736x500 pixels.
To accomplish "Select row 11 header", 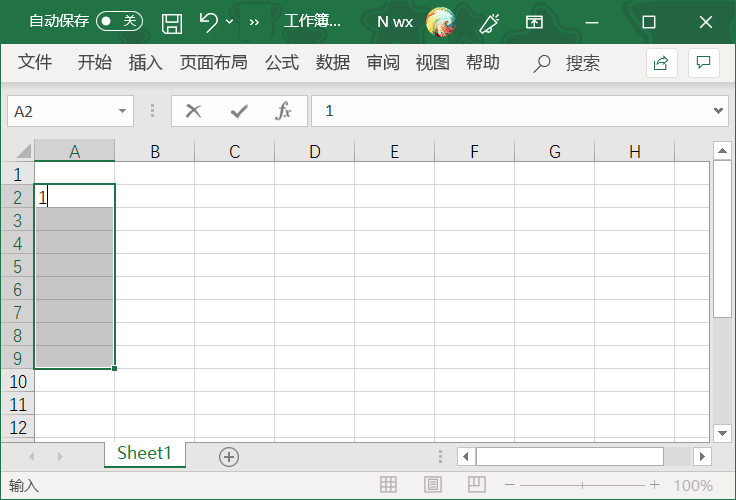I will 17,404.
